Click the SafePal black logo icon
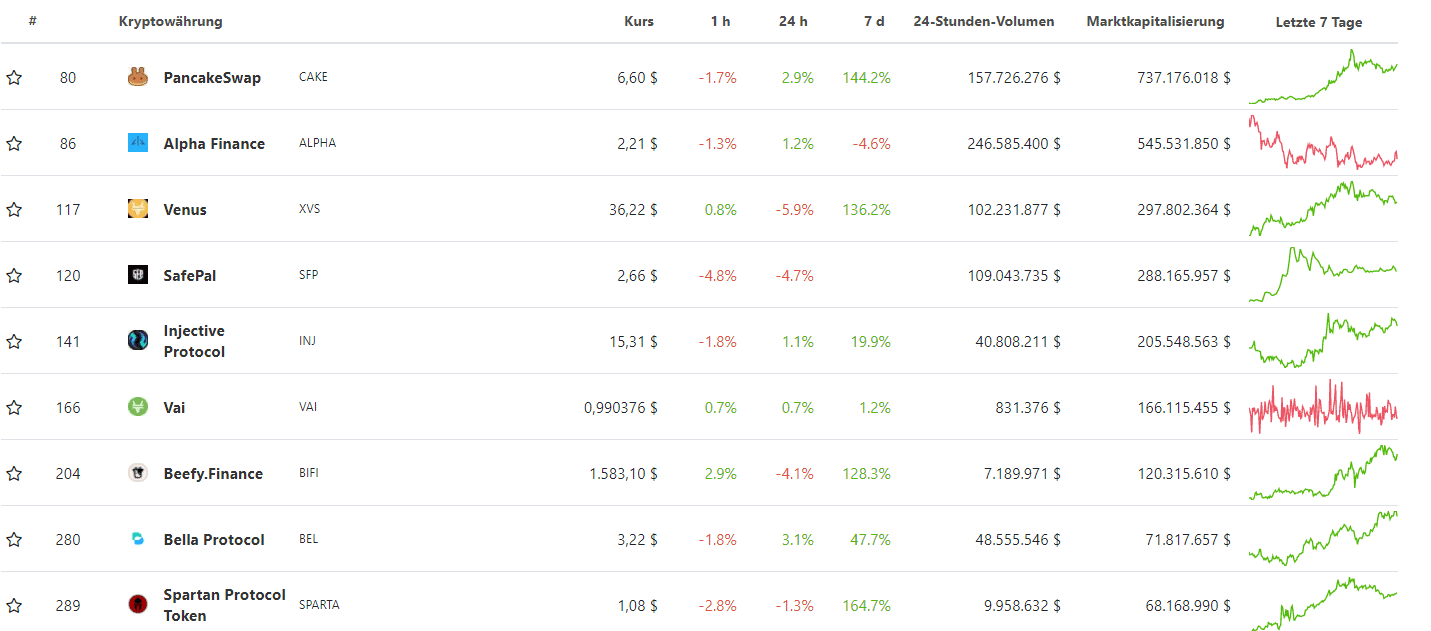 [x=138, y=275]
